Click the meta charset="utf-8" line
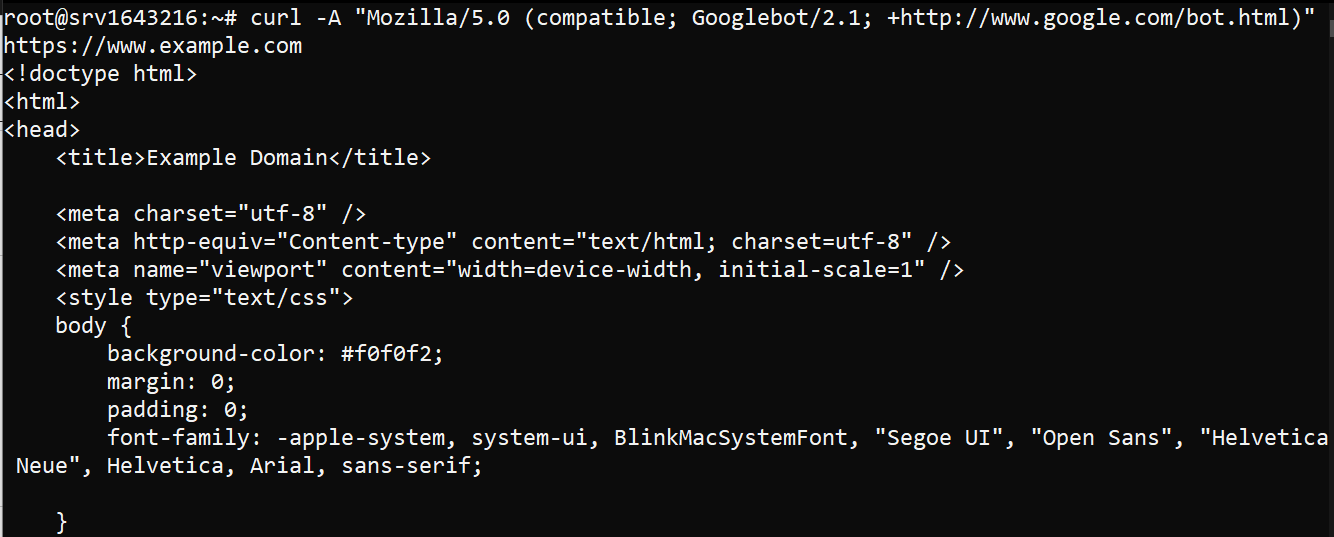Image resolution: width=1334 pixels, height=537 pixels. coord(211,214)
